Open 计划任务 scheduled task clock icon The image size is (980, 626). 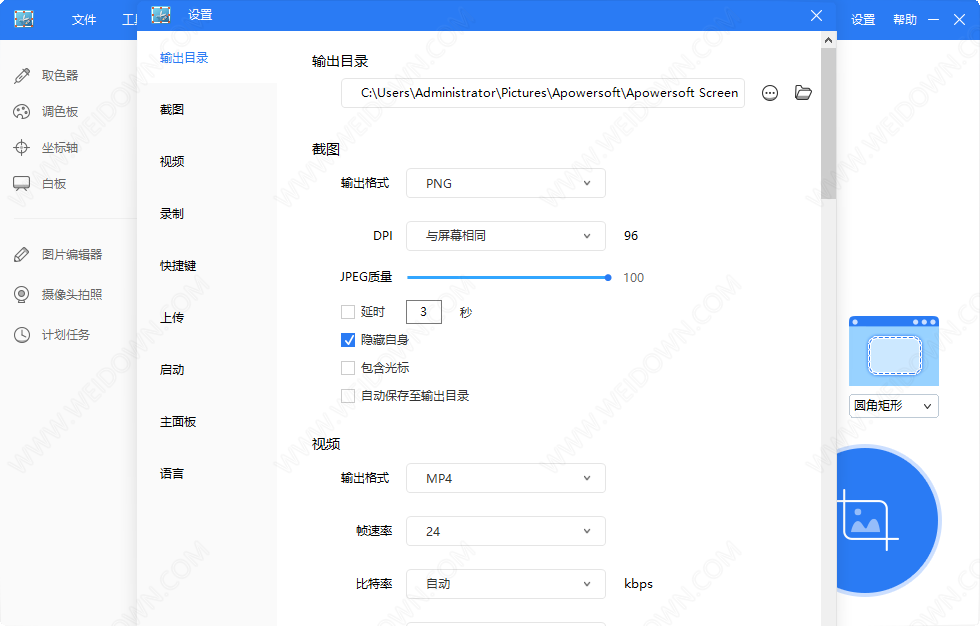click(x=22, y=335)
